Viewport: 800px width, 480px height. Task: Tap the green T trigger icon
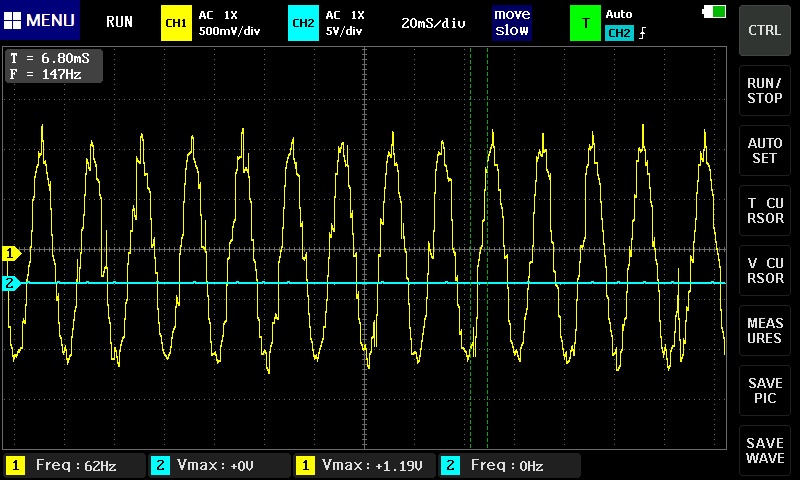click(x=585, y=22)
